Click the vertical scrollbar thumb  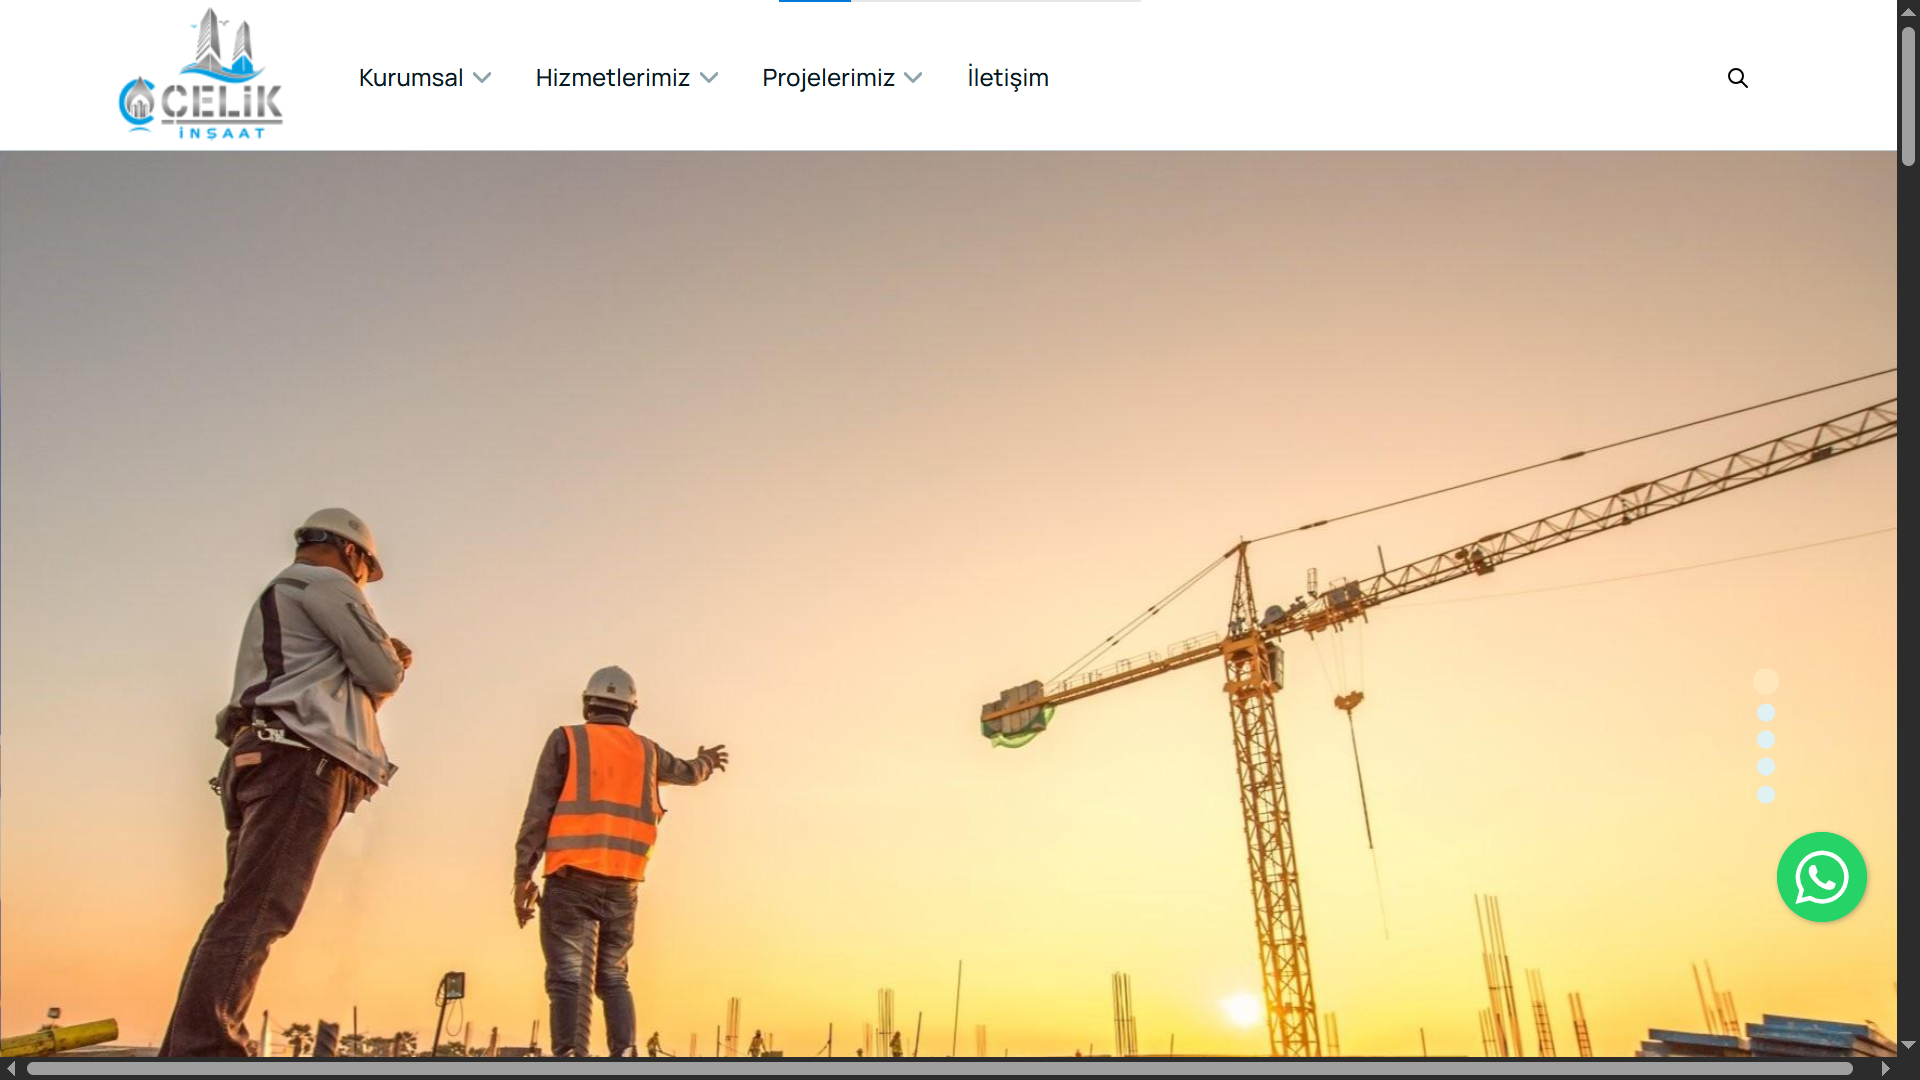(x=1908, y=95)
